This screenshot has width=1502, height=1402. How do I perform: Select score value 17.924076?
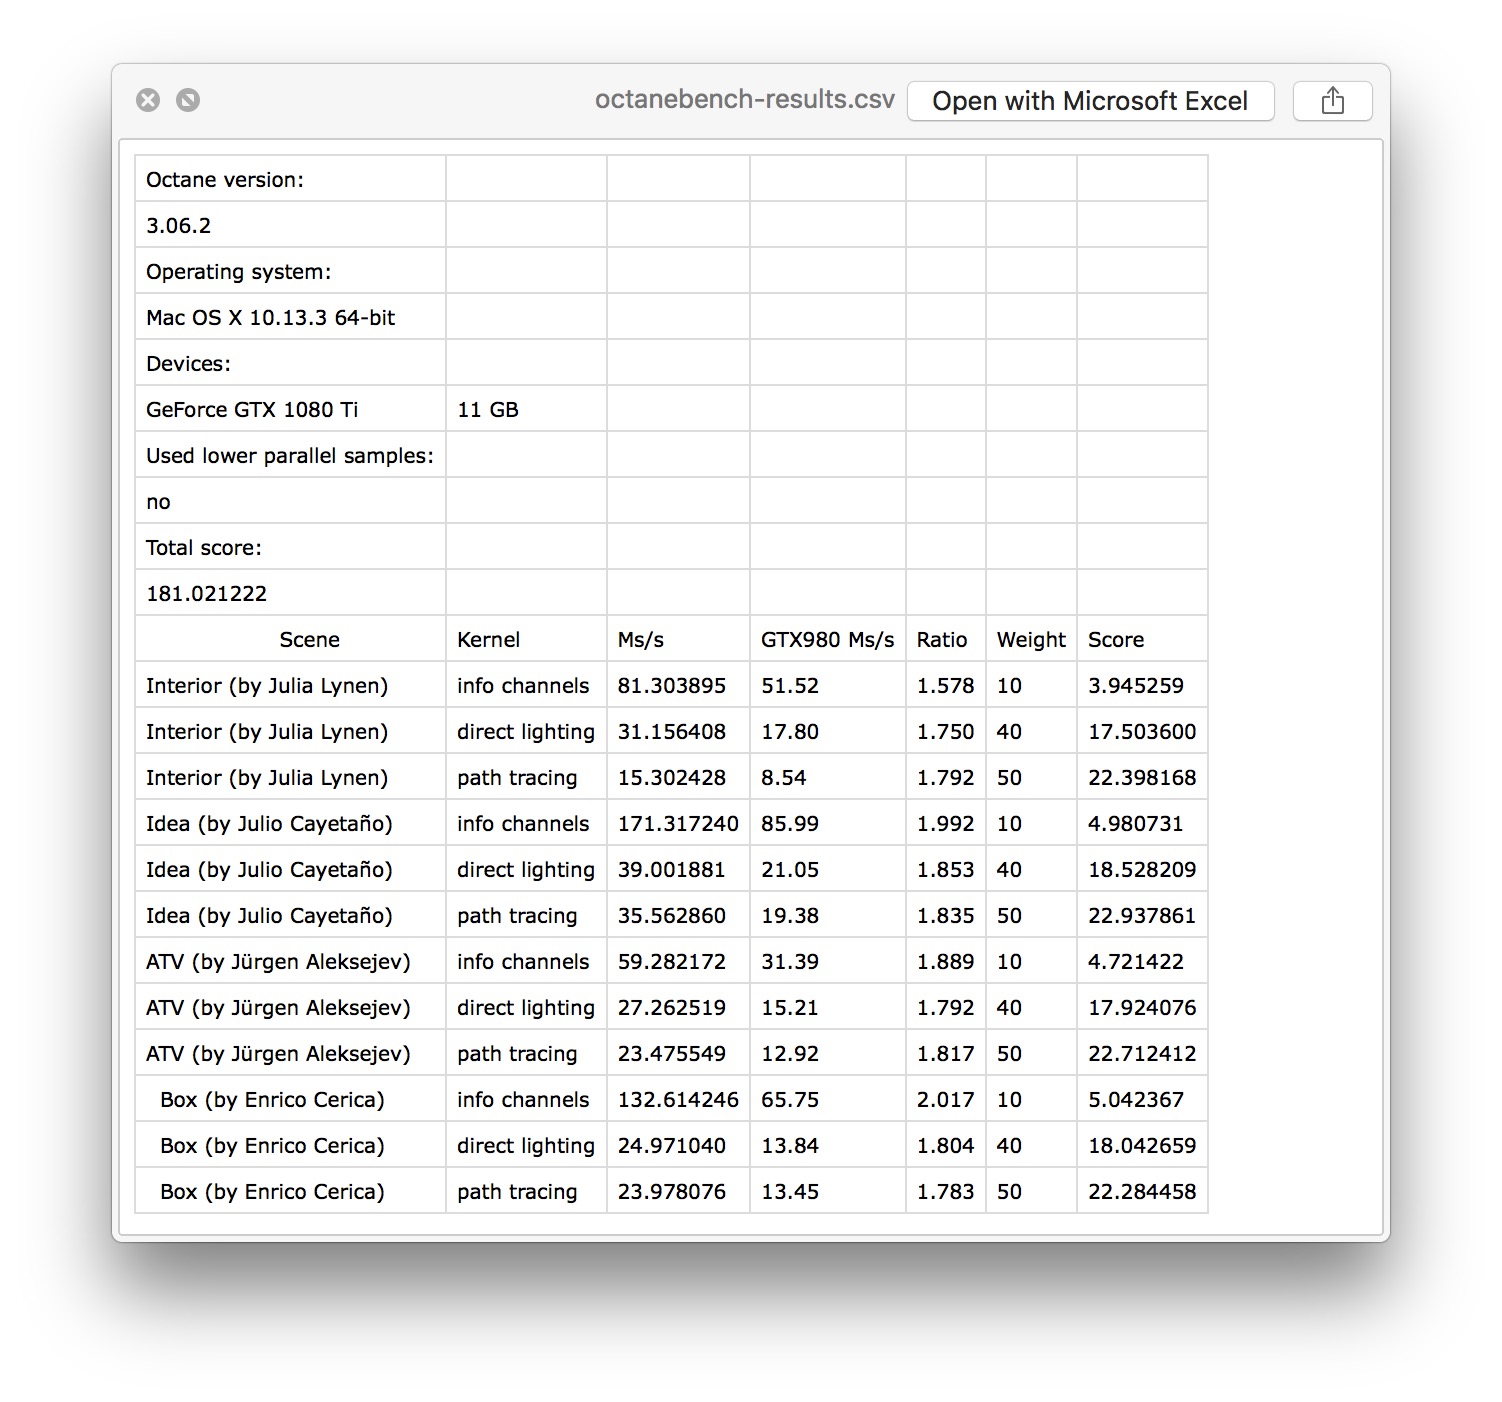coord(1142,1007)
